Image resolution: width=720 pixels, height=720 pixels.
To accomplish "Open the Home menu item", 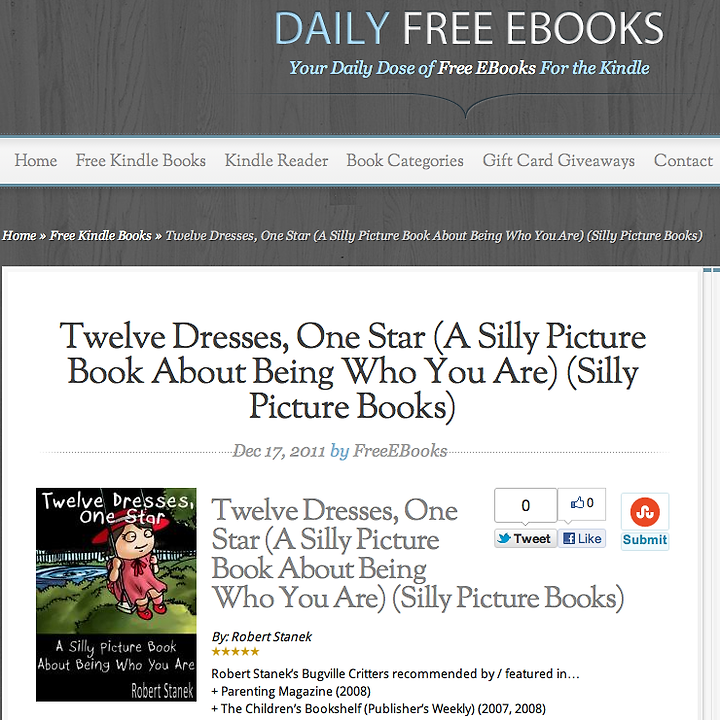I will point(36,161).
